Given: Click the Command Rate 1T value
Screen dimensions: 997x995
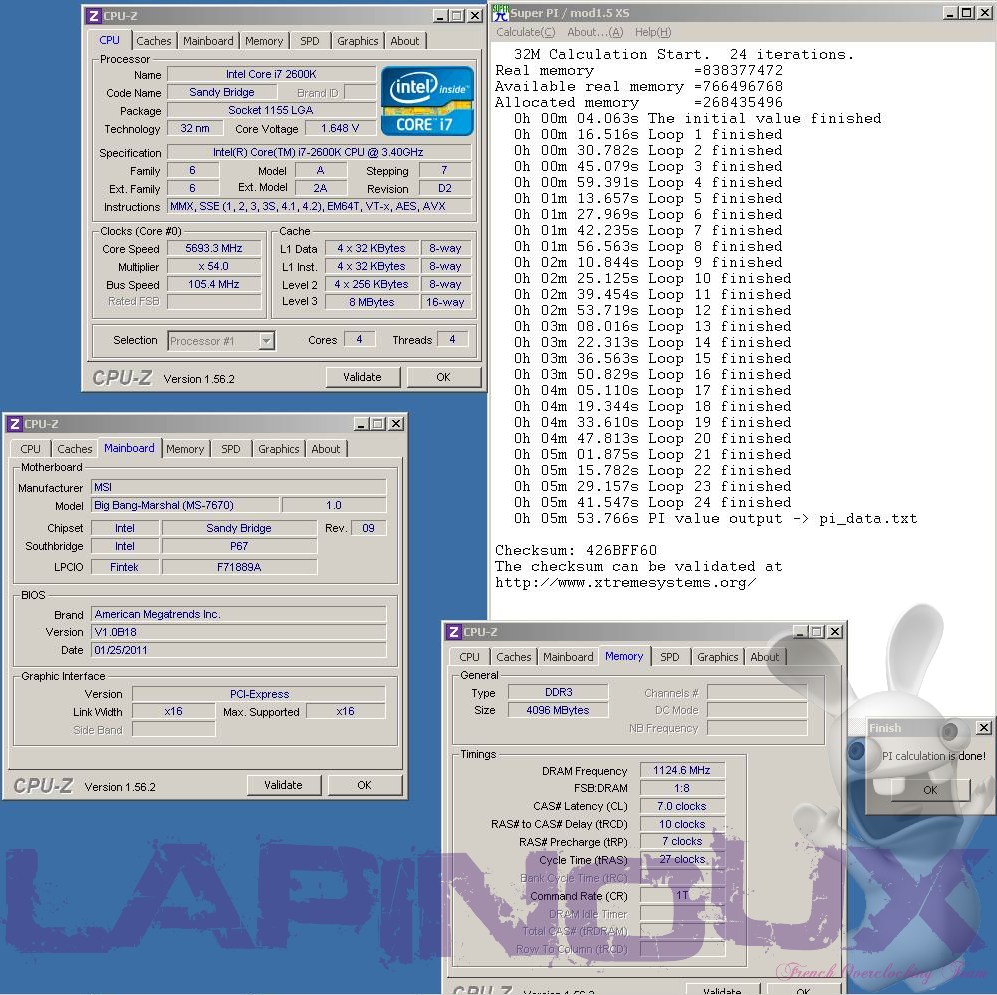Looking at the screenshot, I should point(682,895).
